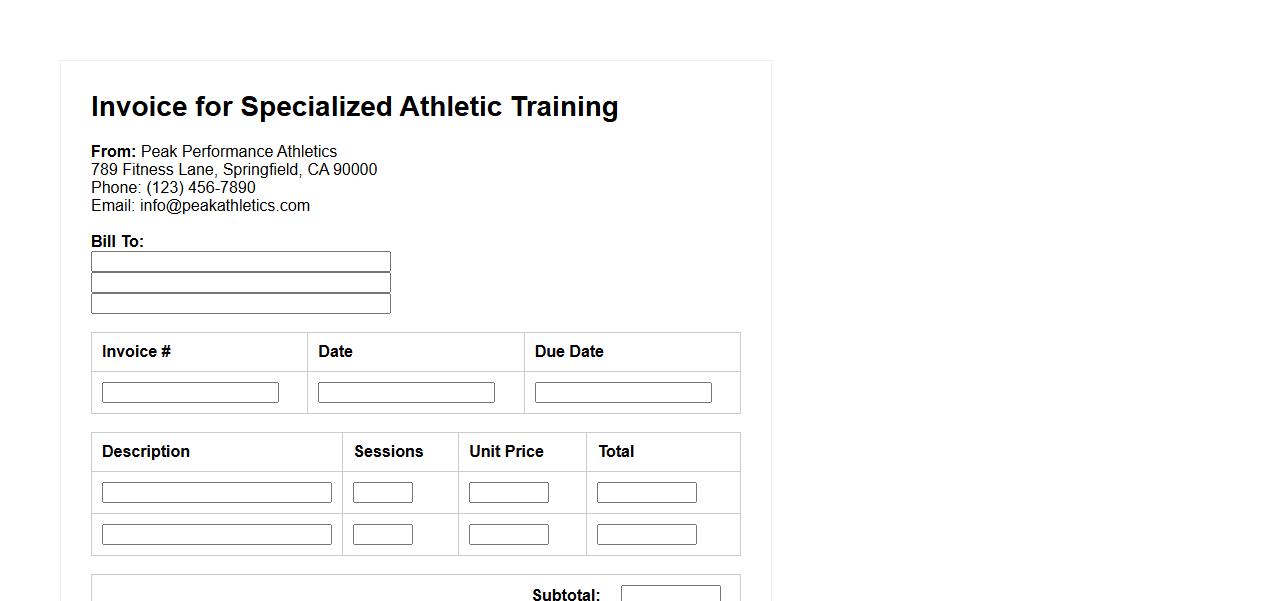
Task: Focus the first row Unit Price field
Action: (509, 493)
